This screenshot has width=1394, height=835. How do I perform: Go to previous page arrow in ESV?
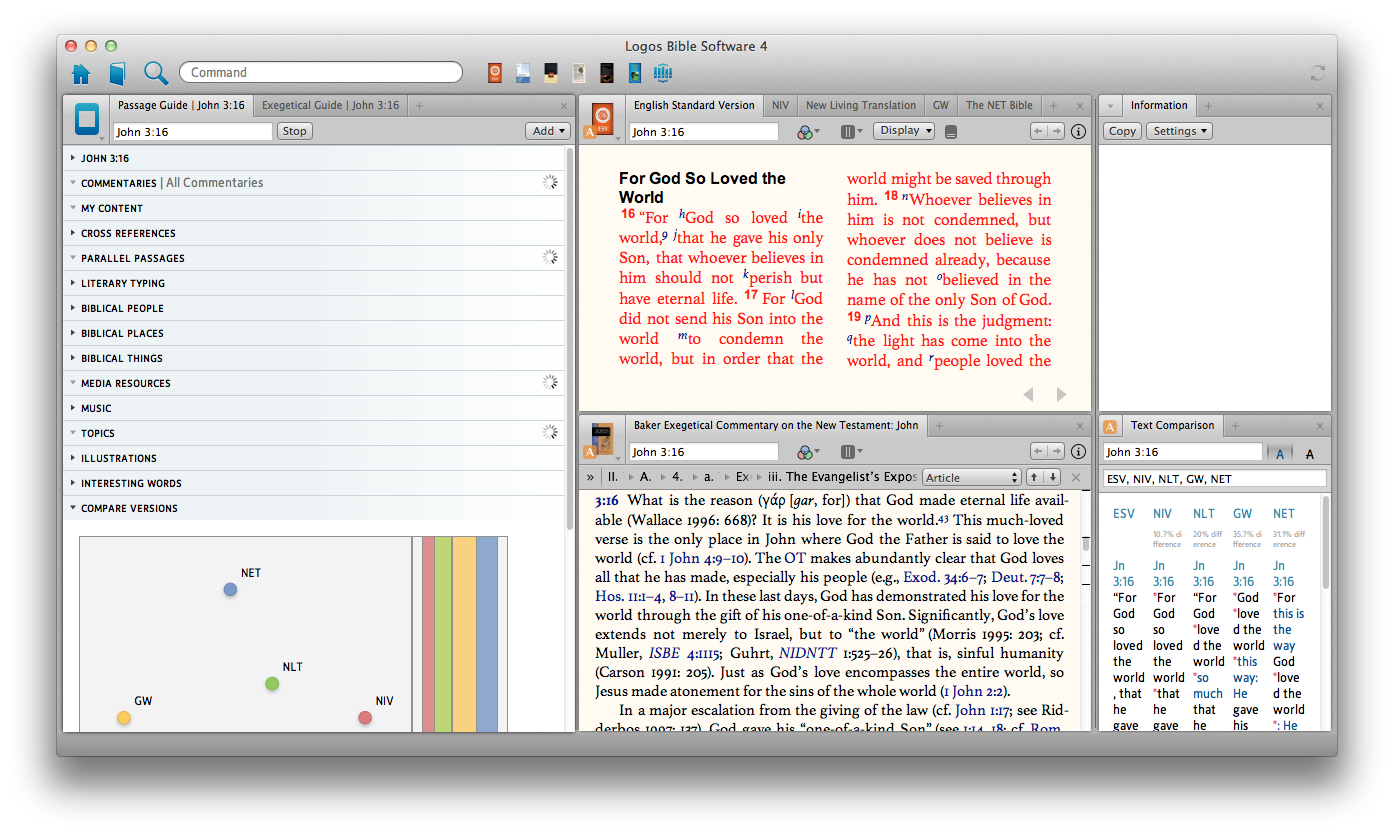1029,394
